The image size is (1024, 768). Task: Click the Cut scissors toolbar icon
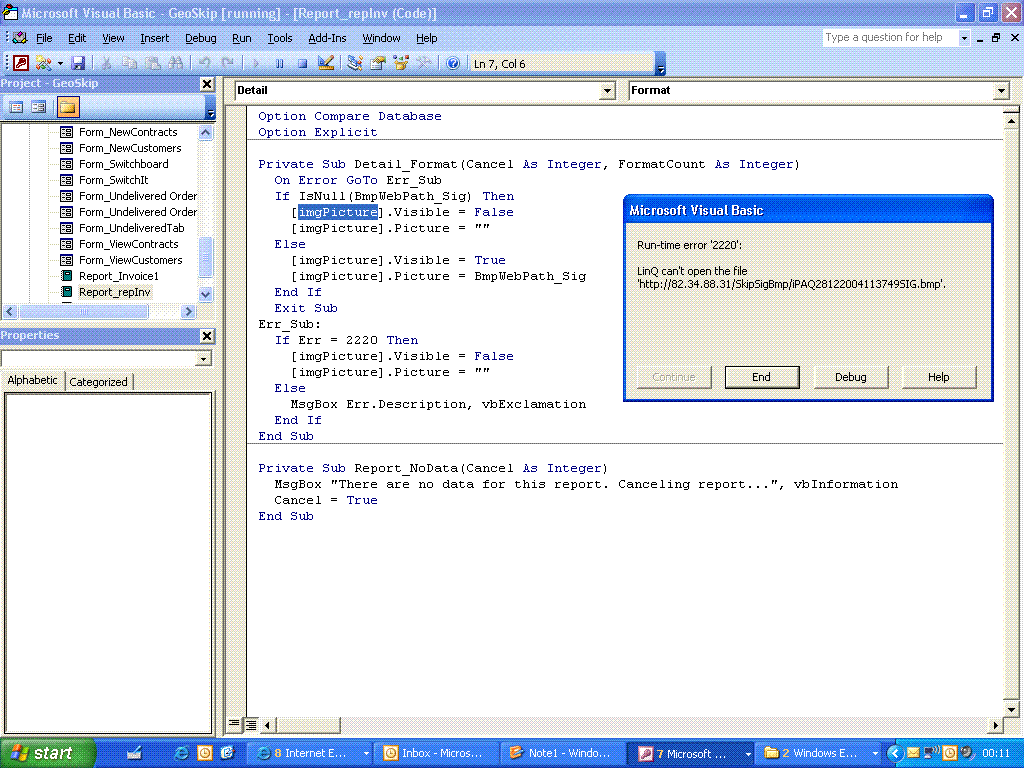tap(106, 63)
